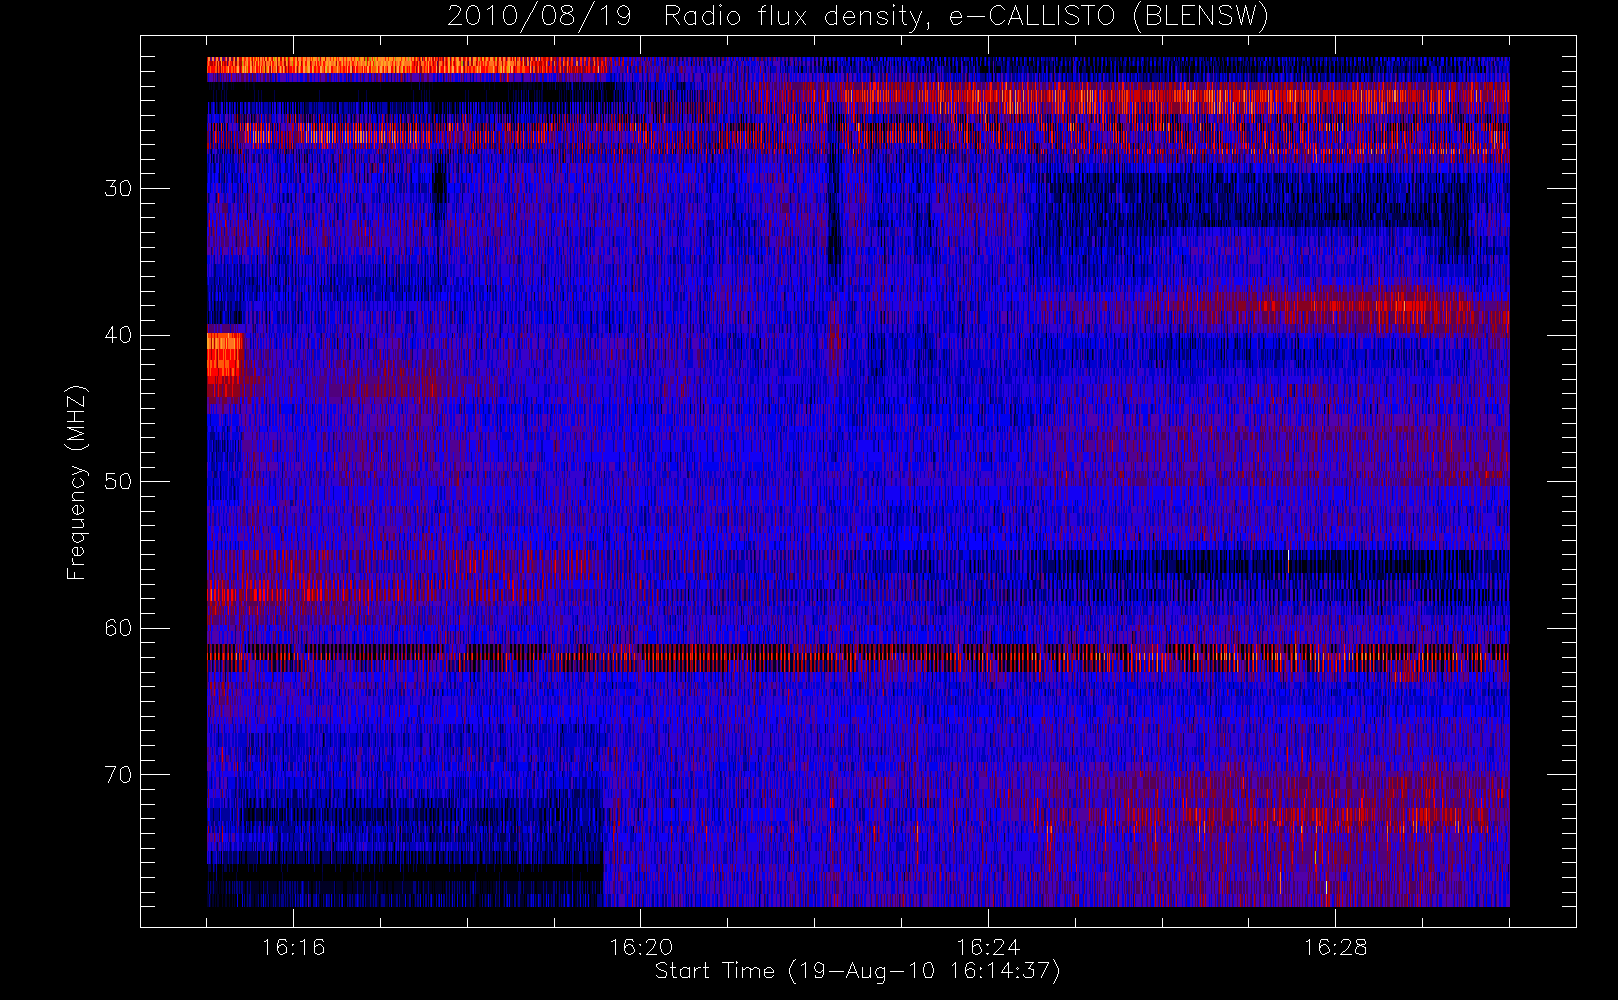The image size is (1618, 1000).
Task: Click the 70 MHz frequency tick label
Action: pyautogui.click(x=118, y=775)
